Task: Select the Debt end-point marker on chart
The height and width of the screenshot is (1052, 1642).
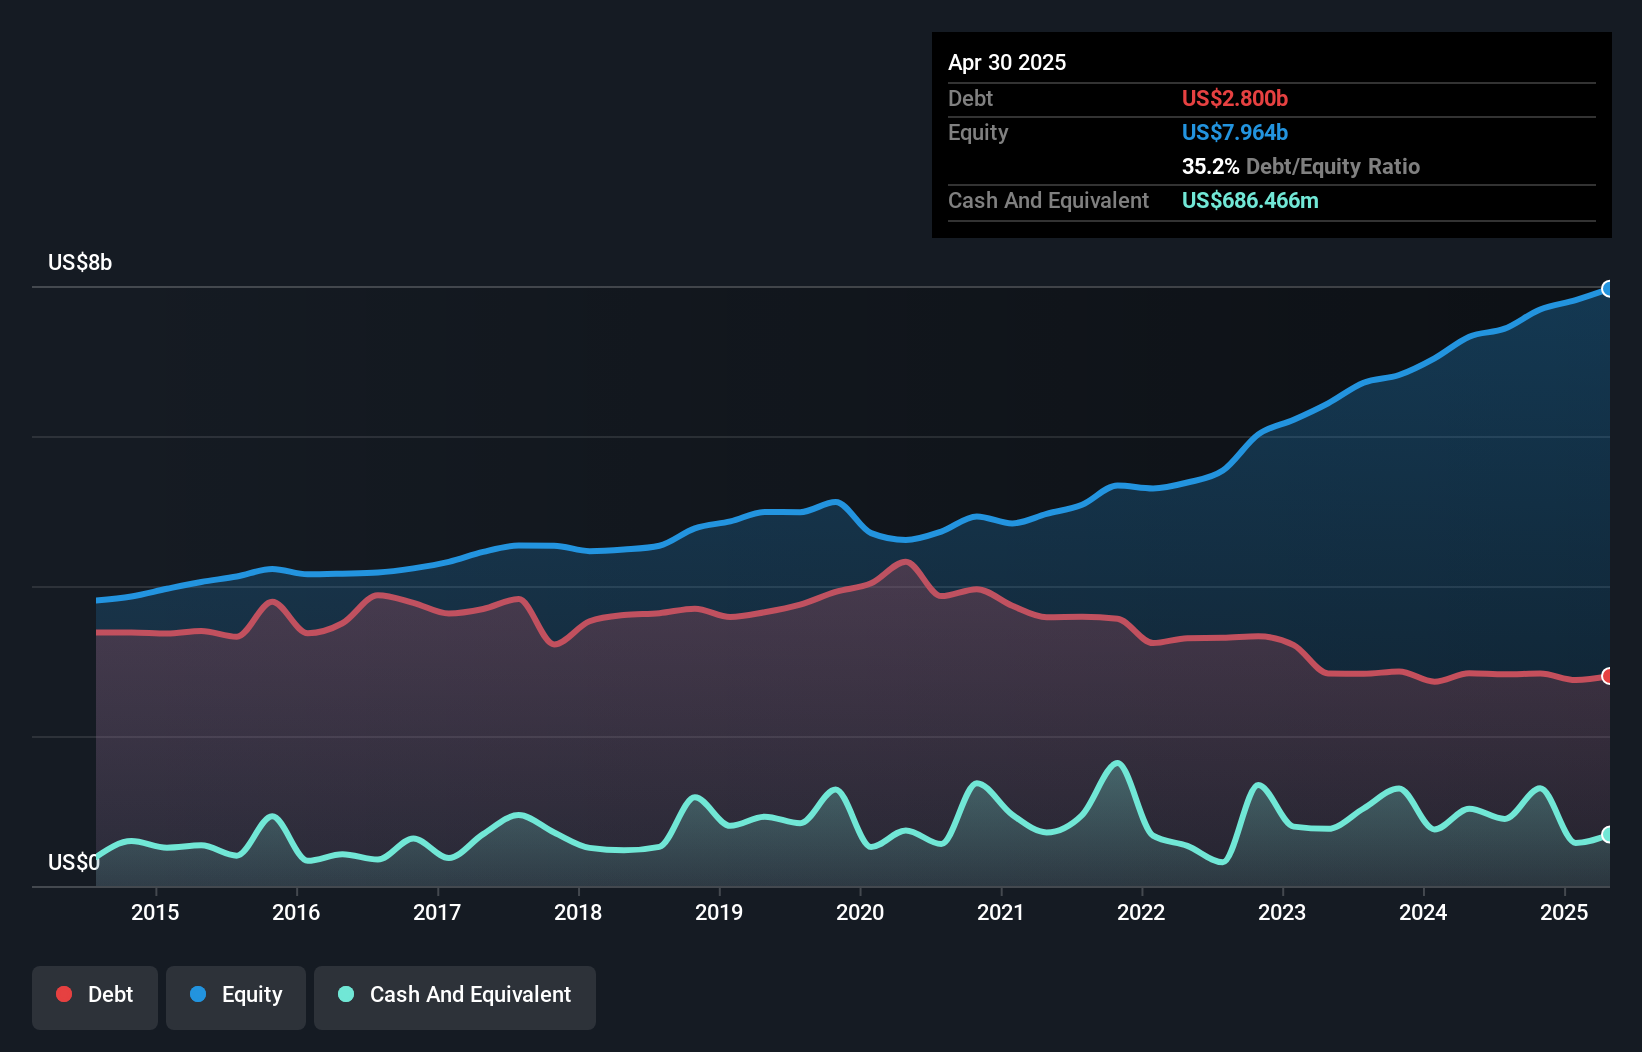Action: tap(1608, 676)
